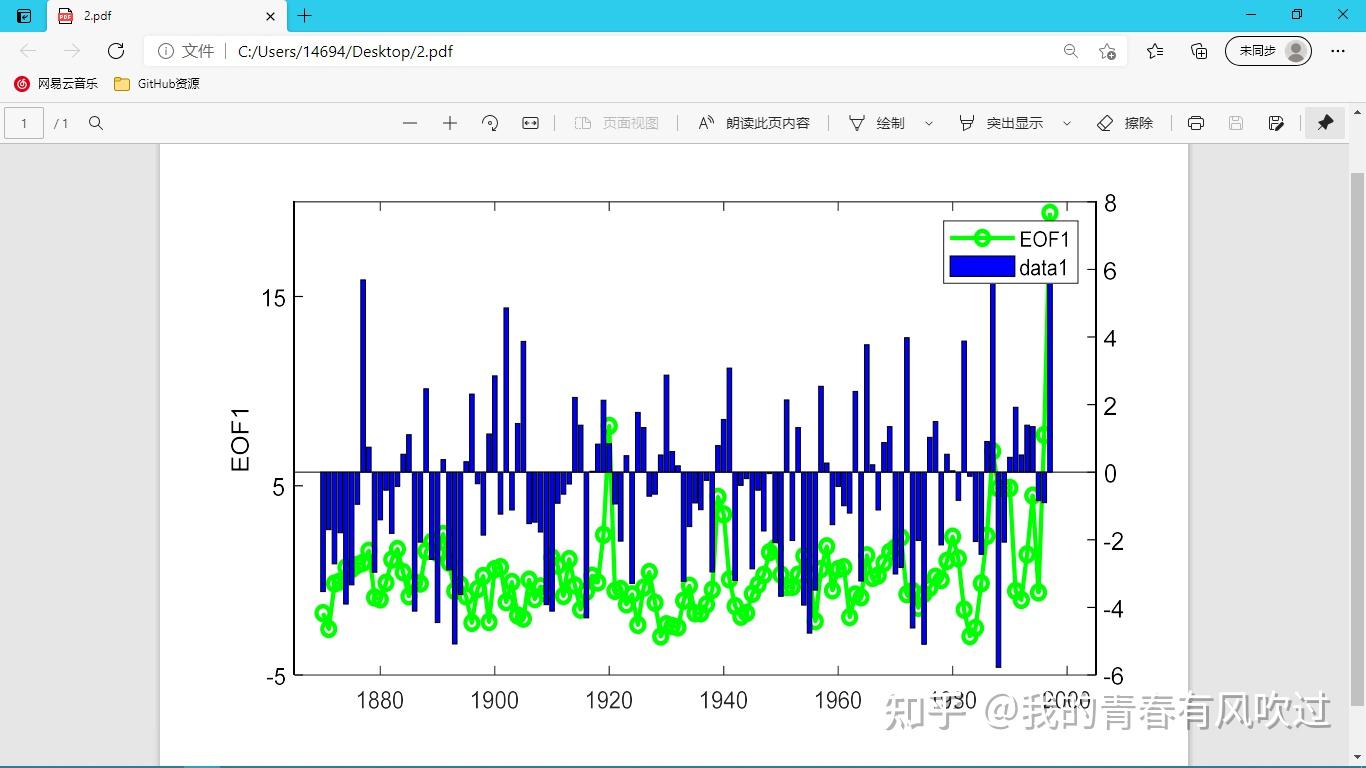Screen dimensions: 1366x768
Task: Start 朗读此页内容 read aloud
Action: coord(753,123)
